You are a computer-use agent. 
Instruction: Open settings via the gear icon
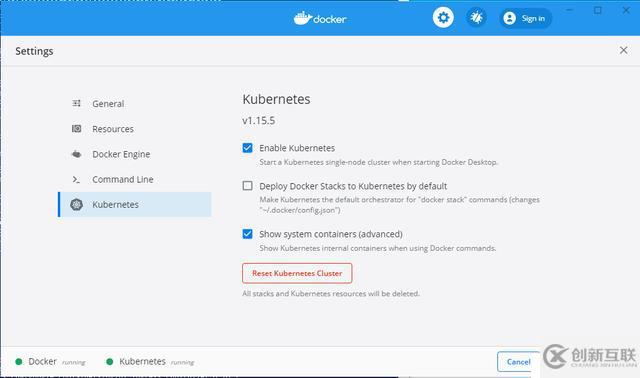[x=443, y=18]
